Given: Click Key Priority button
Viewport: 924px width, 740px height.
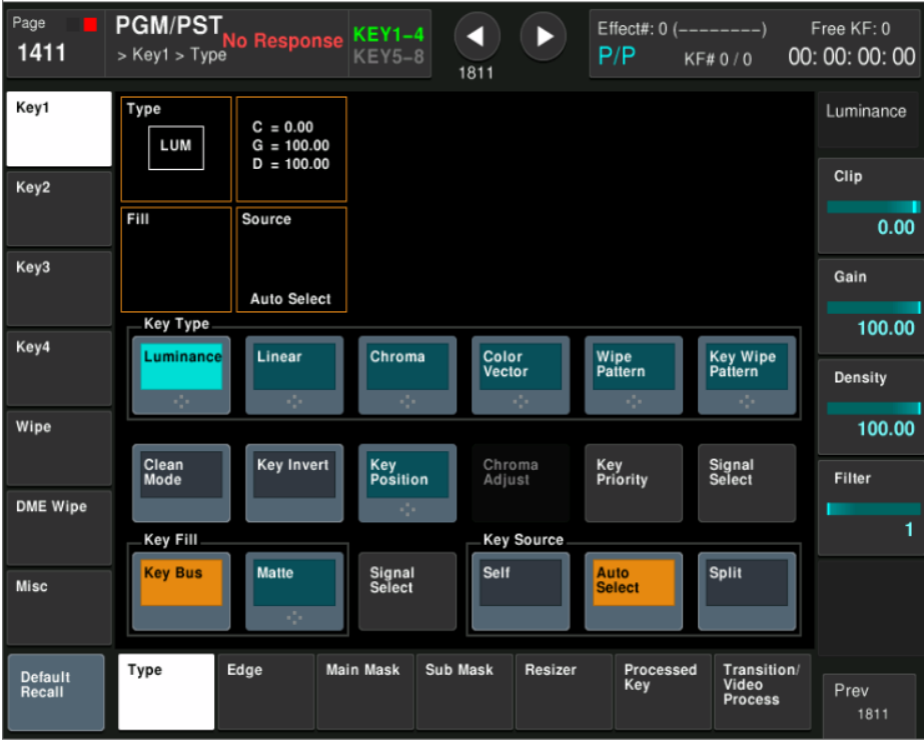Looking at the screenshot, I should coord(633,482).
